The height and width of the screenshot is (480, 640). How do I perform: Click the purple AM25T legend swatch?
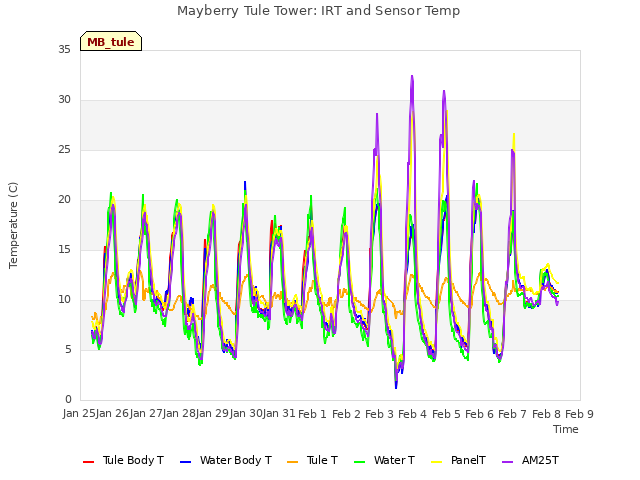507,462
